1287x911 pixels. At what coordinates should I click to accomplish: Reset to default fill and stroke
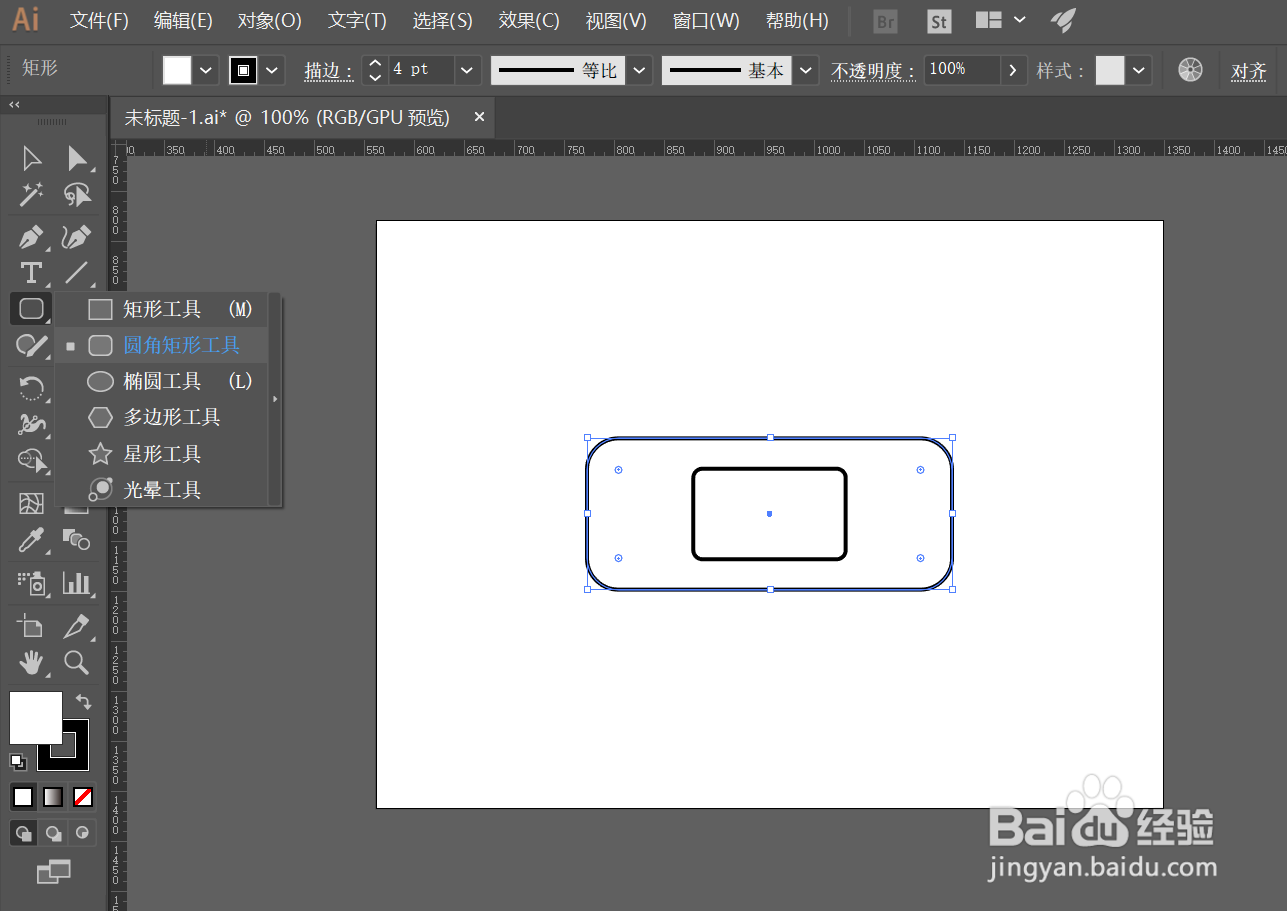(x=18, y=762)
